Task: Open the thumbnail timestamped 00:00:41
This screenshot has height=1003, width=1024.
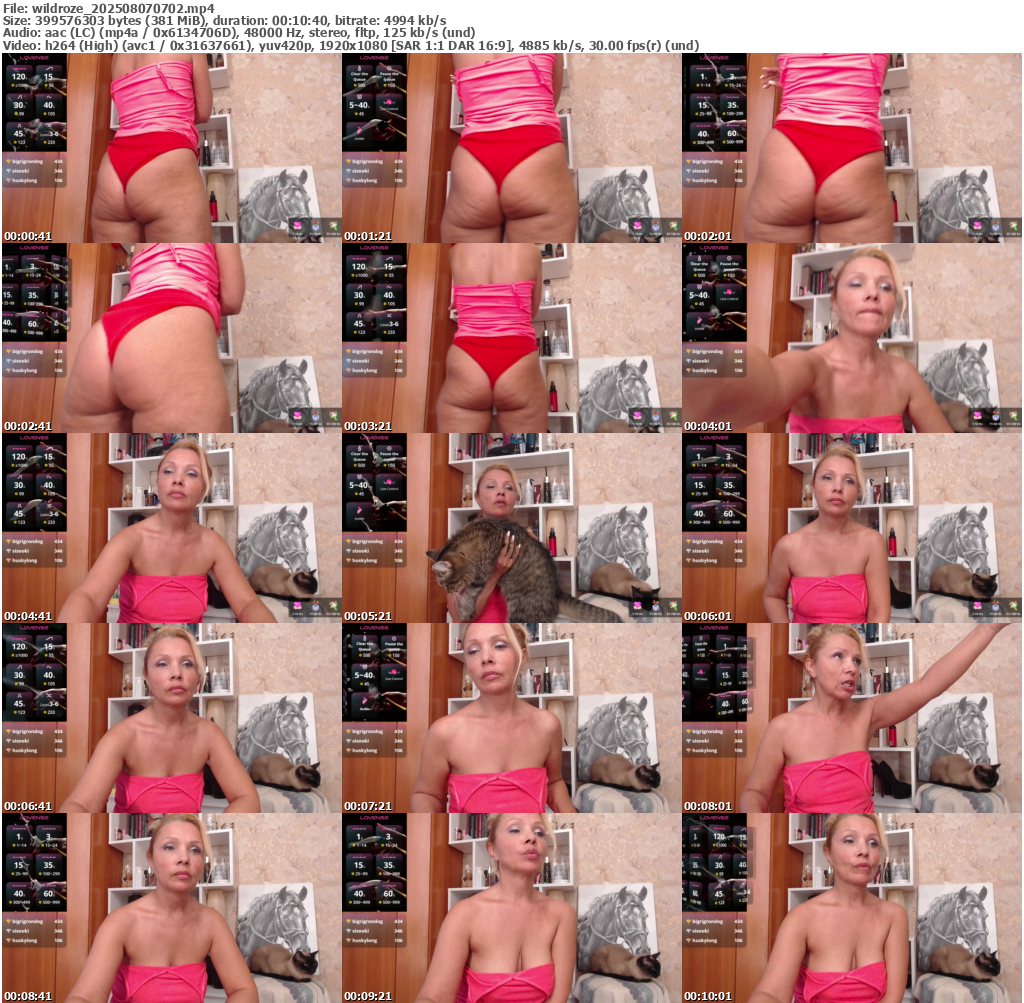Action: (x=171, y=148)
